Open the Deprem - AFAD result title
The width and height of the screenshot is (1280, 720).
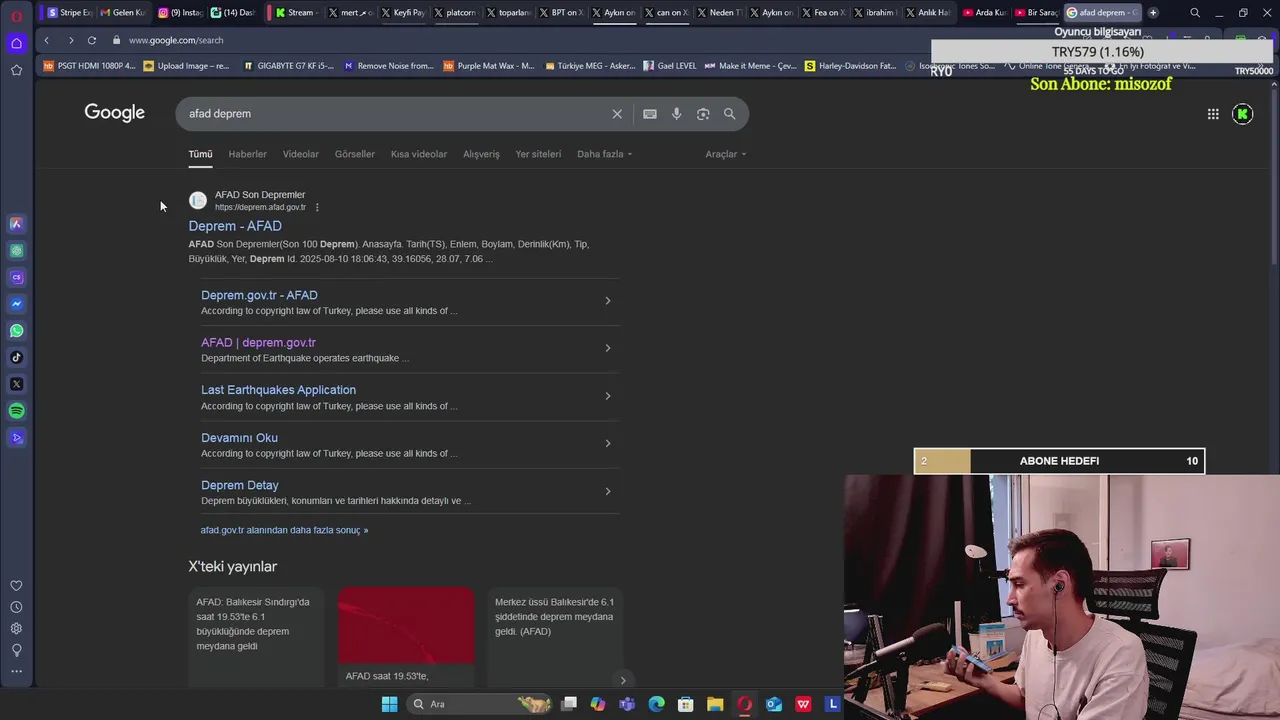(x=235, y=226)
